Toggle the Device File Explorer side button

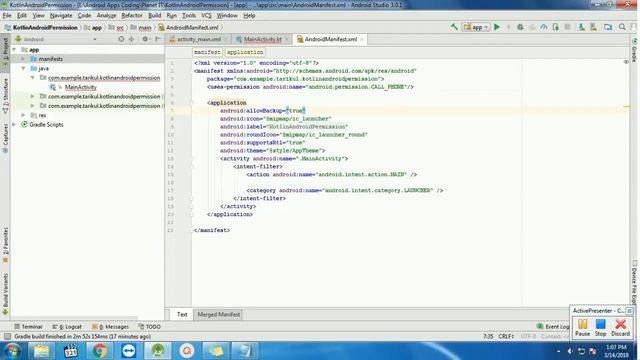click(x=634, y=284)
